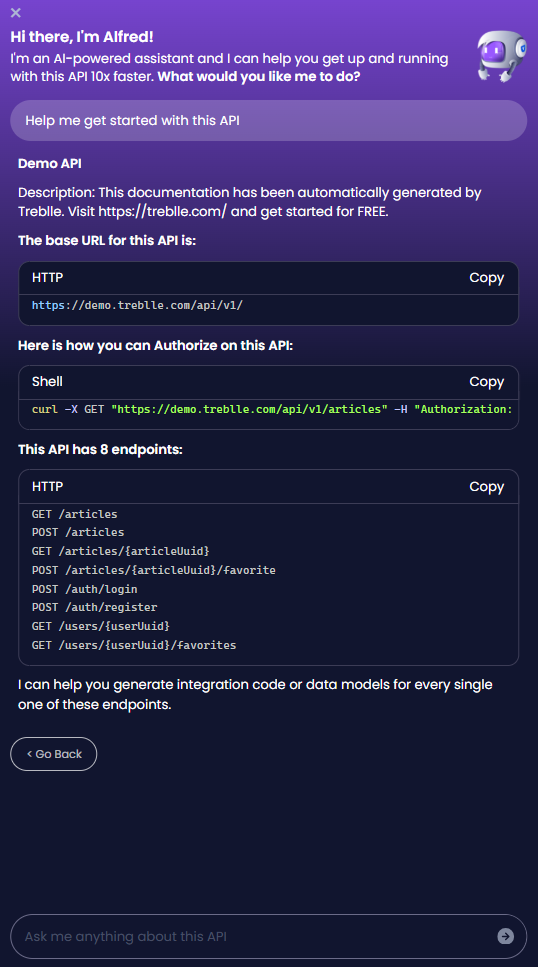Click the Alfred robot avatar
The height and width of the screenshot is (967, 538).
coord(502,56)
